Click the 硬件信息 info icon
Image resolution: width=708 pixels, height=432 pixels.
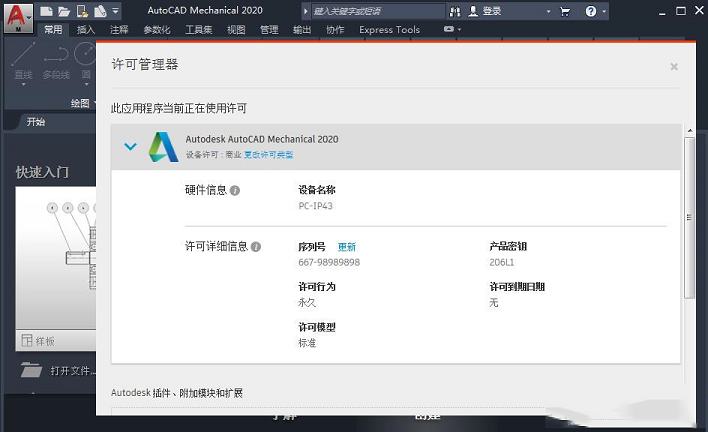click(235, 190)
